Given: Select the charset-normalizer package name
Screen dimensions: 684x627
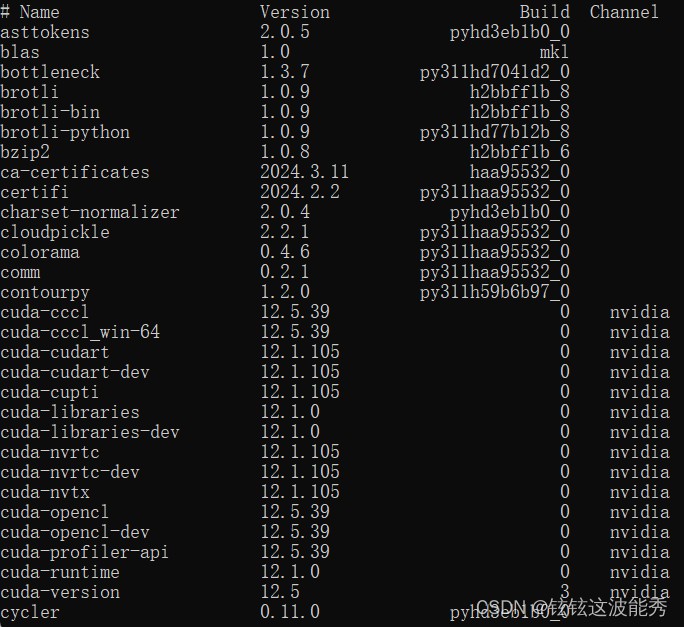Looking at the screenshot, I should [90, 212].
